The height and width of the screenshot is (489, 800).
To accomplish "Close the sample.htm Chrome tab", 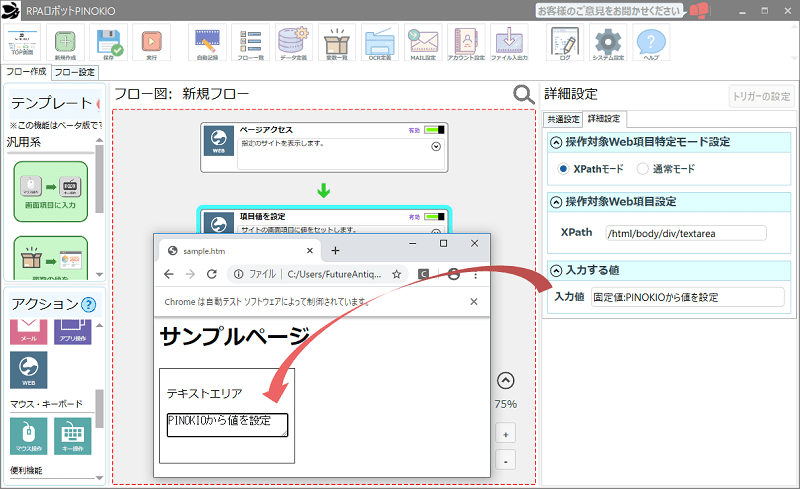I will pos(310,251).
